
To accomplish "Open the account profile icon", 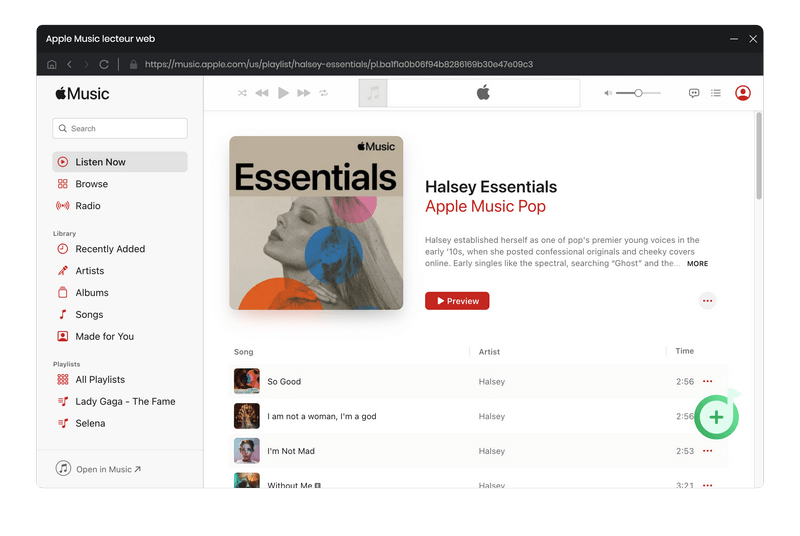I will coord(743,93).
